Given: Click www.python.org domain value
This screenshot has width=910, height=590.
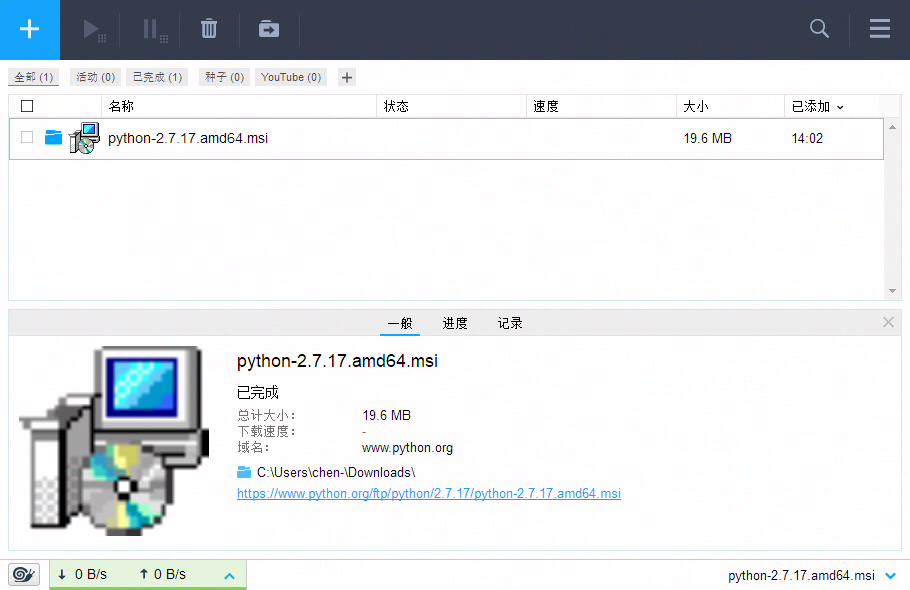Looking at the screenshot, I should click(407, 448).
